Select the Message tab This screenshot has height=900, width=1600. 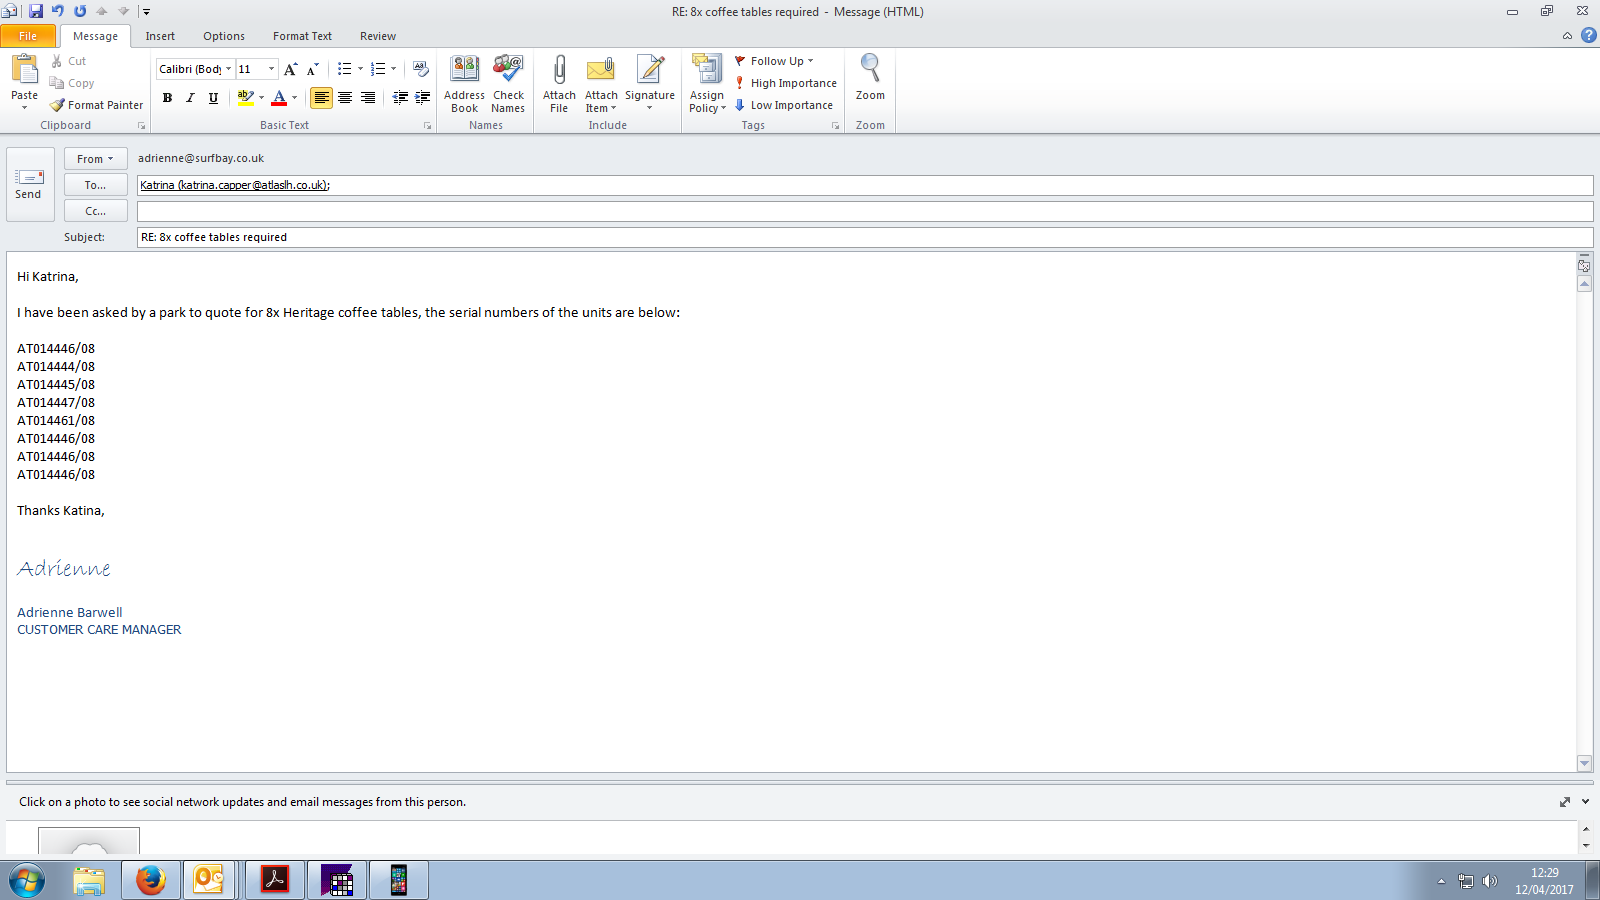(95, 36)
